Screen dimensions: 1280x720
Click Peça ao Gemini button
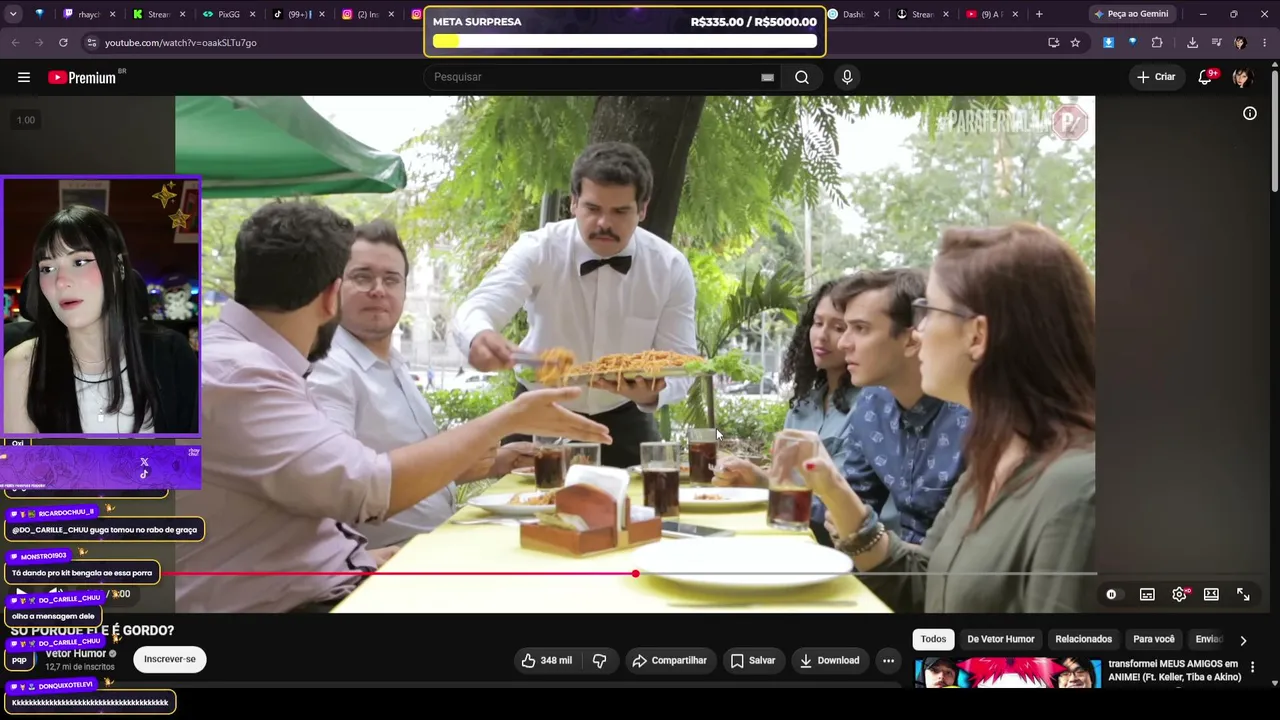coord(1131,14)
